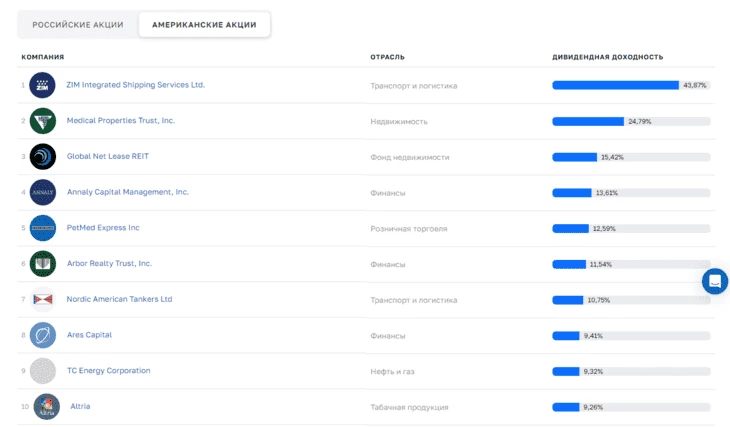730x427 pixels.
Task: Open Nordic American Tankers Ltd link
Action: pyautogui.click(x=119, y=299)
